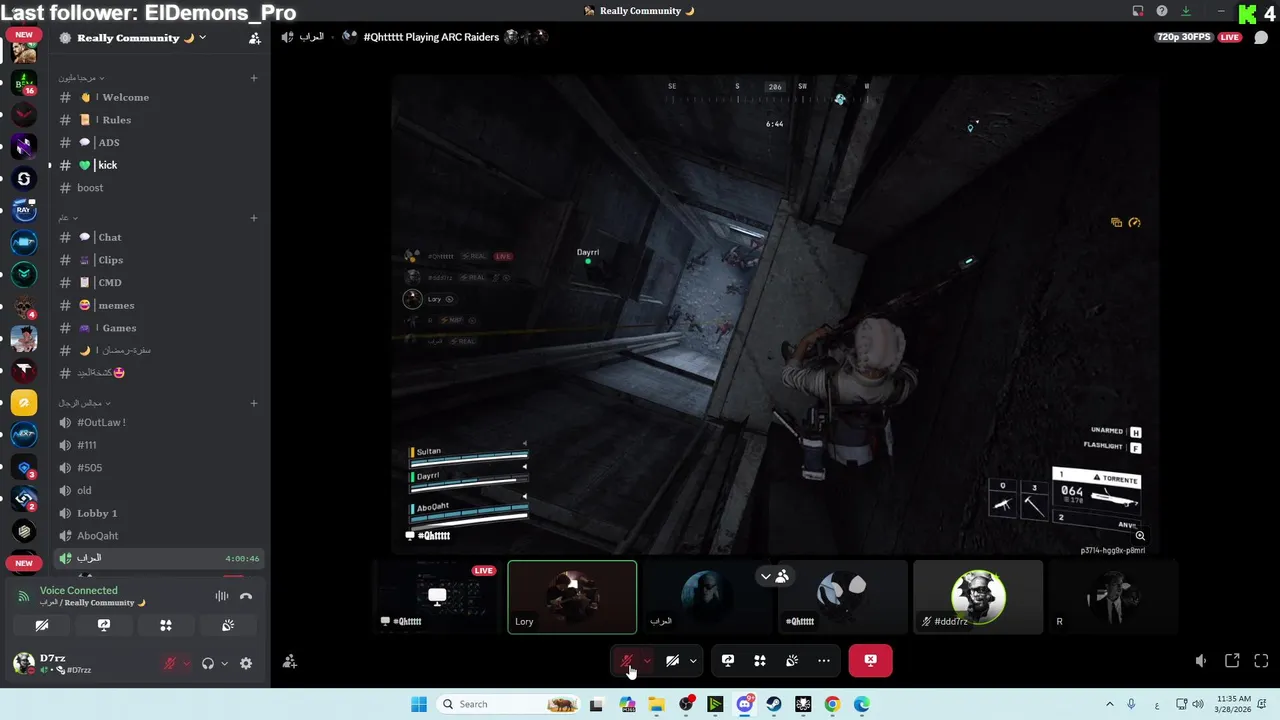Add a channel to the عام category

pos(254,218)
